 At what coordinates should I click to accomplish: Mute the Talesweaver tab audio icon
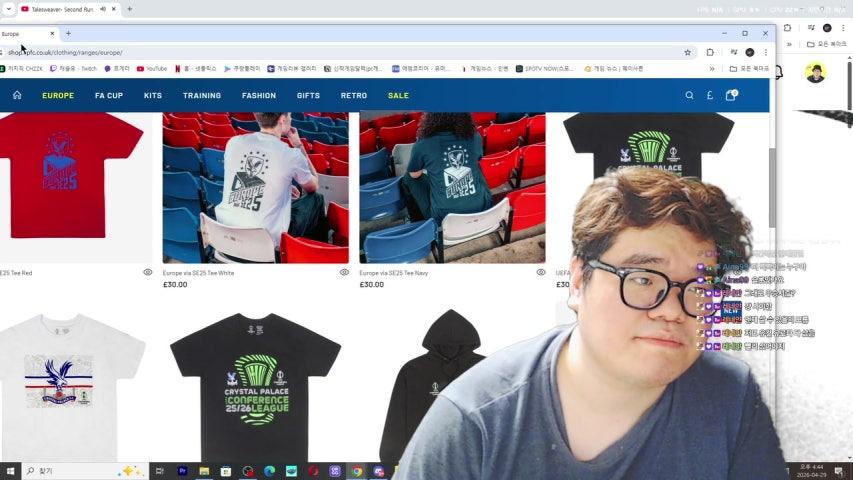tap(103, 9)
